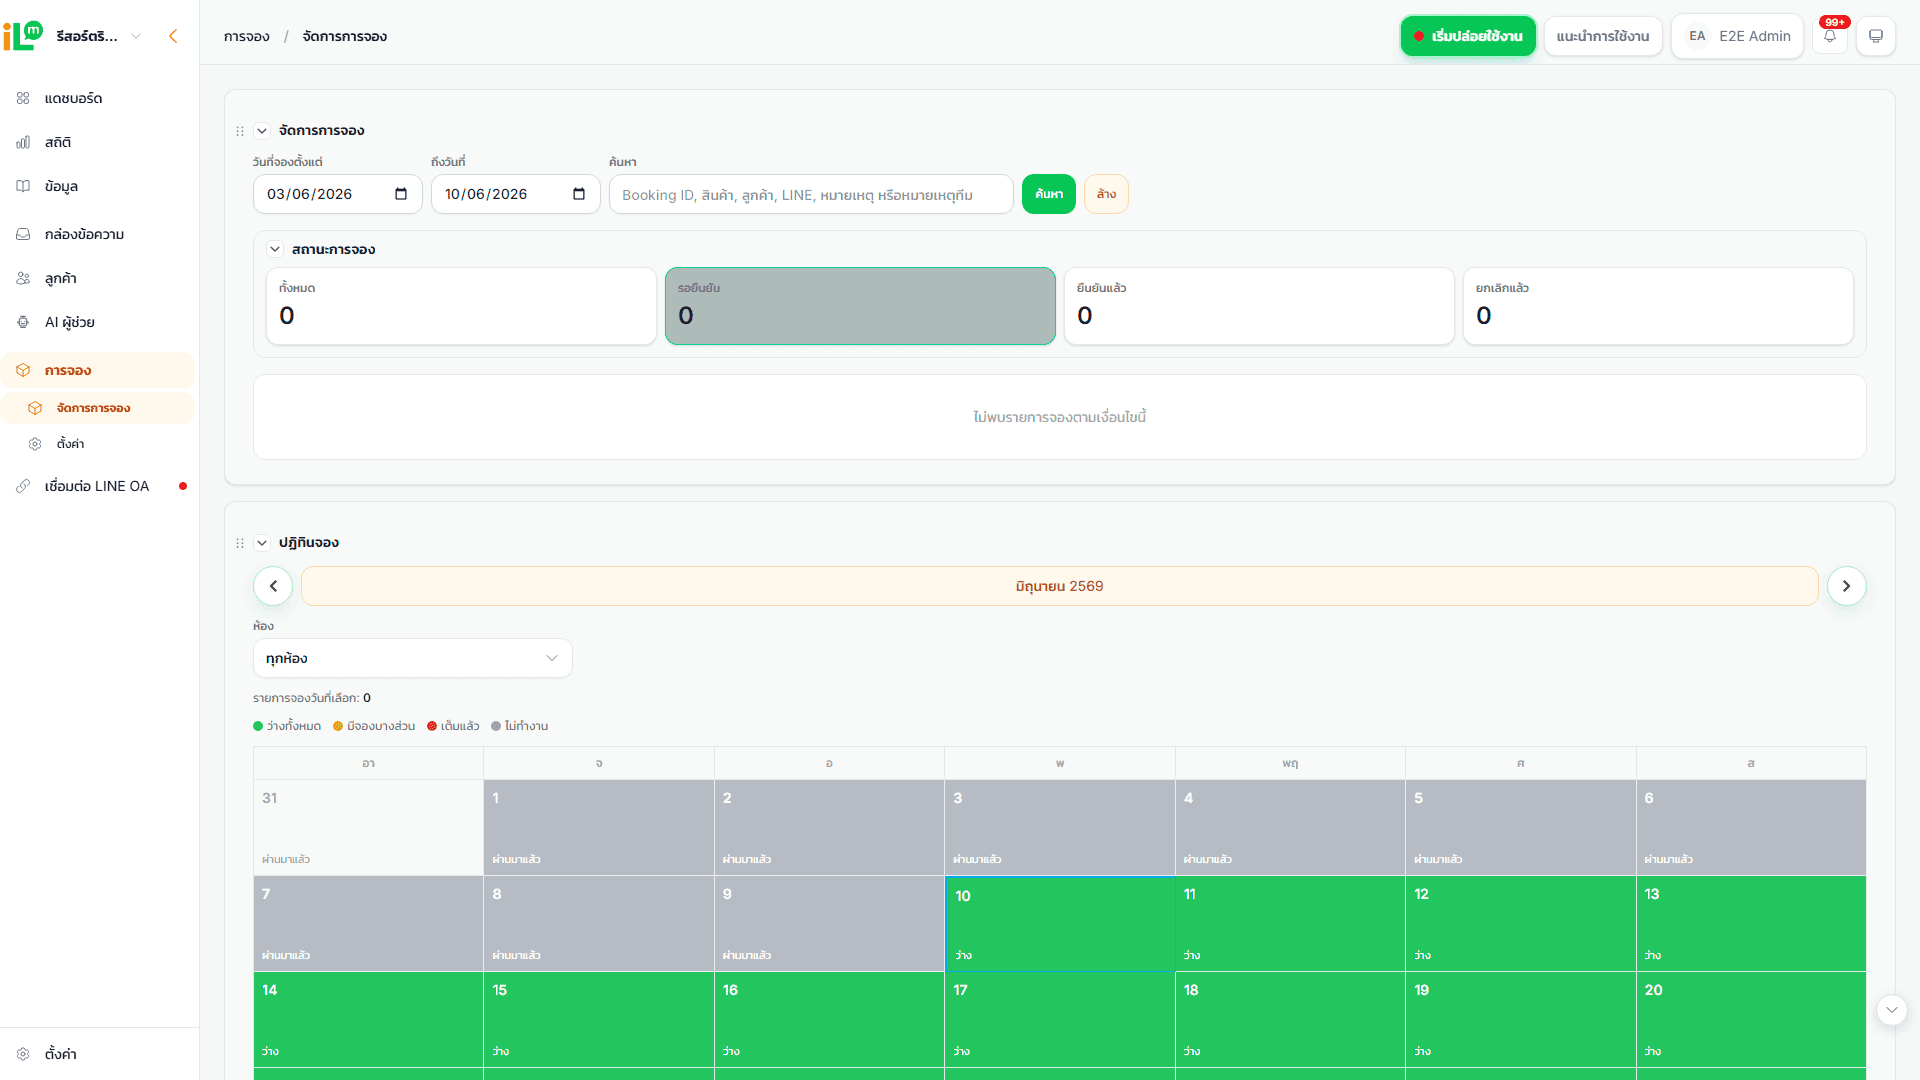Filter by รอยืนยัน status card
The height and width of the screenshot is (1080, 1920).
point(860,306)
